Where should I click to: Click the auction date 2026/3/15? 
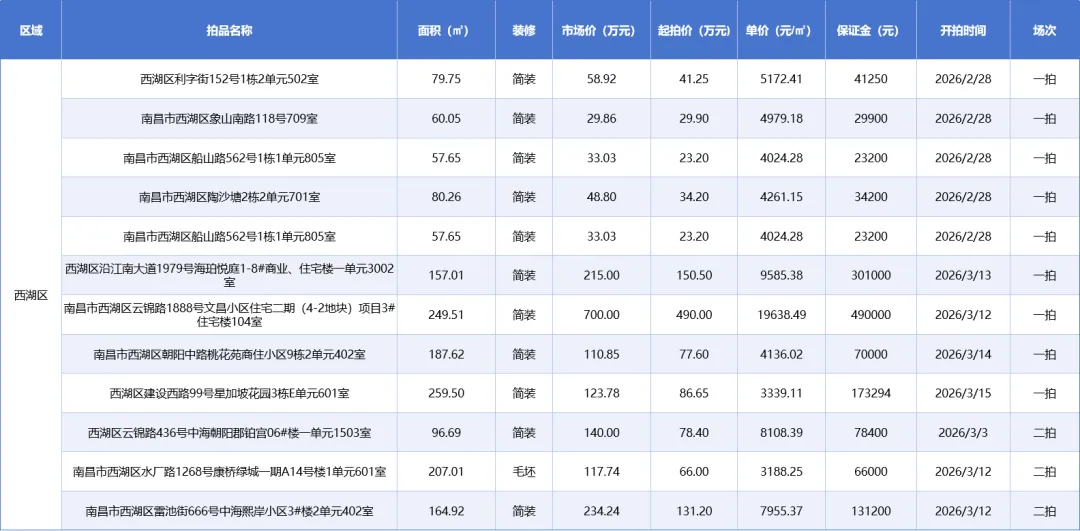click(963, 394)
